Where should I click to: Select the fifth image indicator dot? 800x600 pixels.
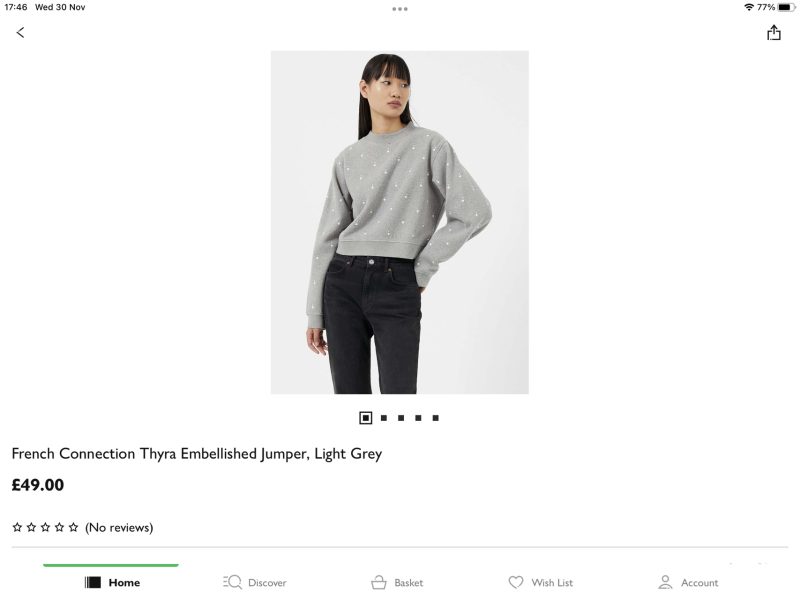436,418
